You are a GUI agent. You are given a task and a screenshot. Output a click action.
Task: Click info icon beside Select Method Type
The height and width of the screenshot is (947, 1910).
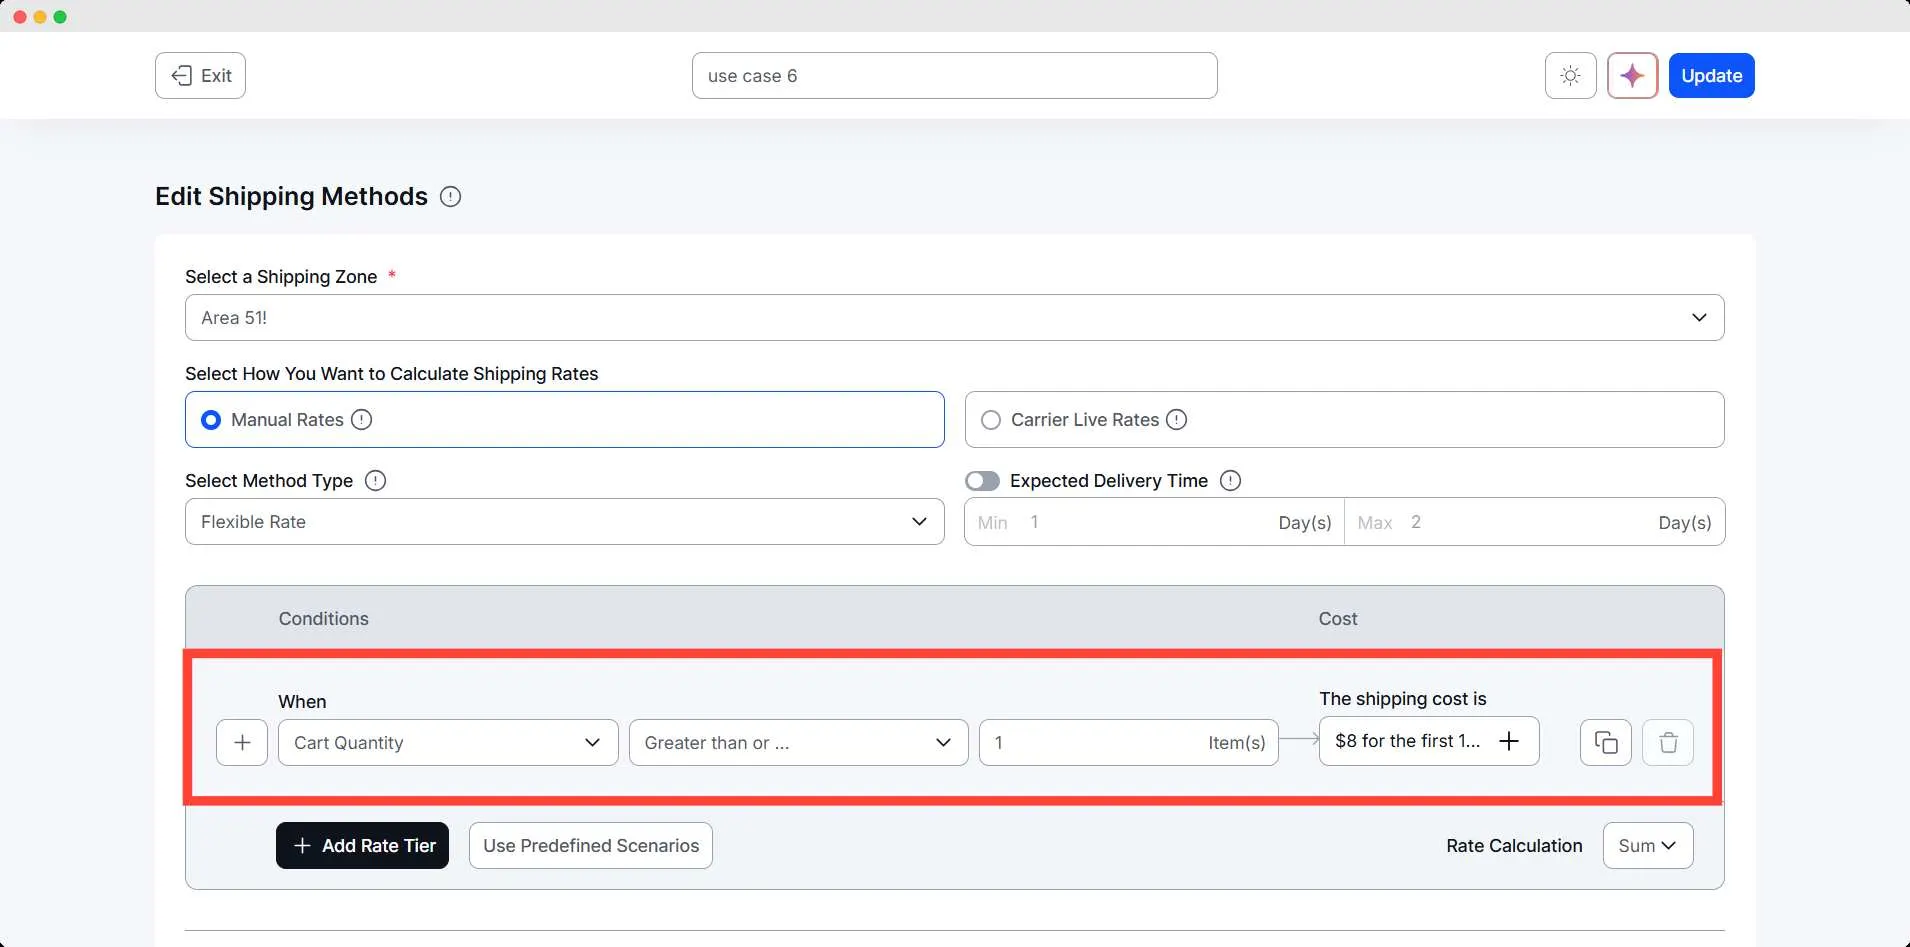pyautogui.click(x=375, y=481)
